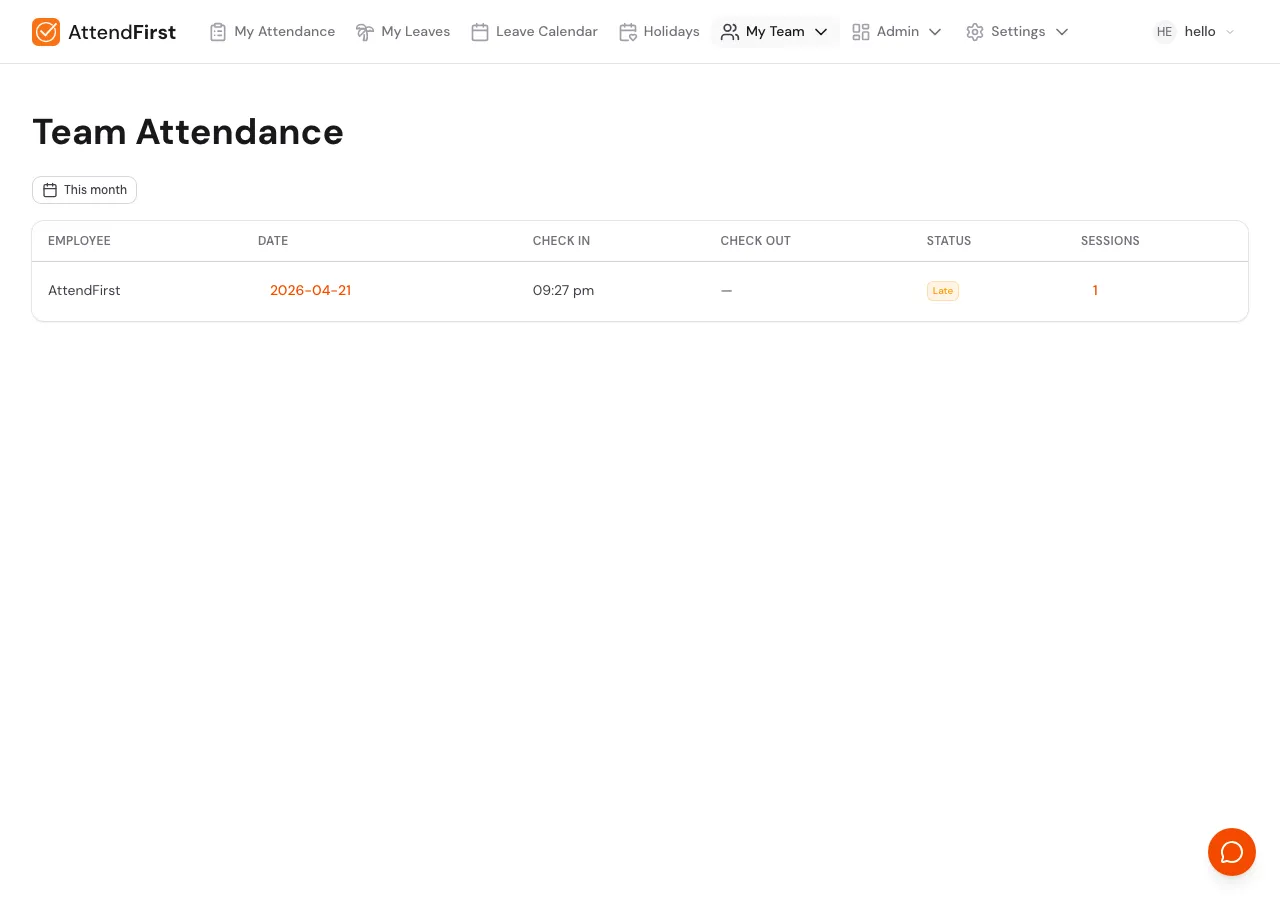Open the chat support bubble

pos(1232,852)
